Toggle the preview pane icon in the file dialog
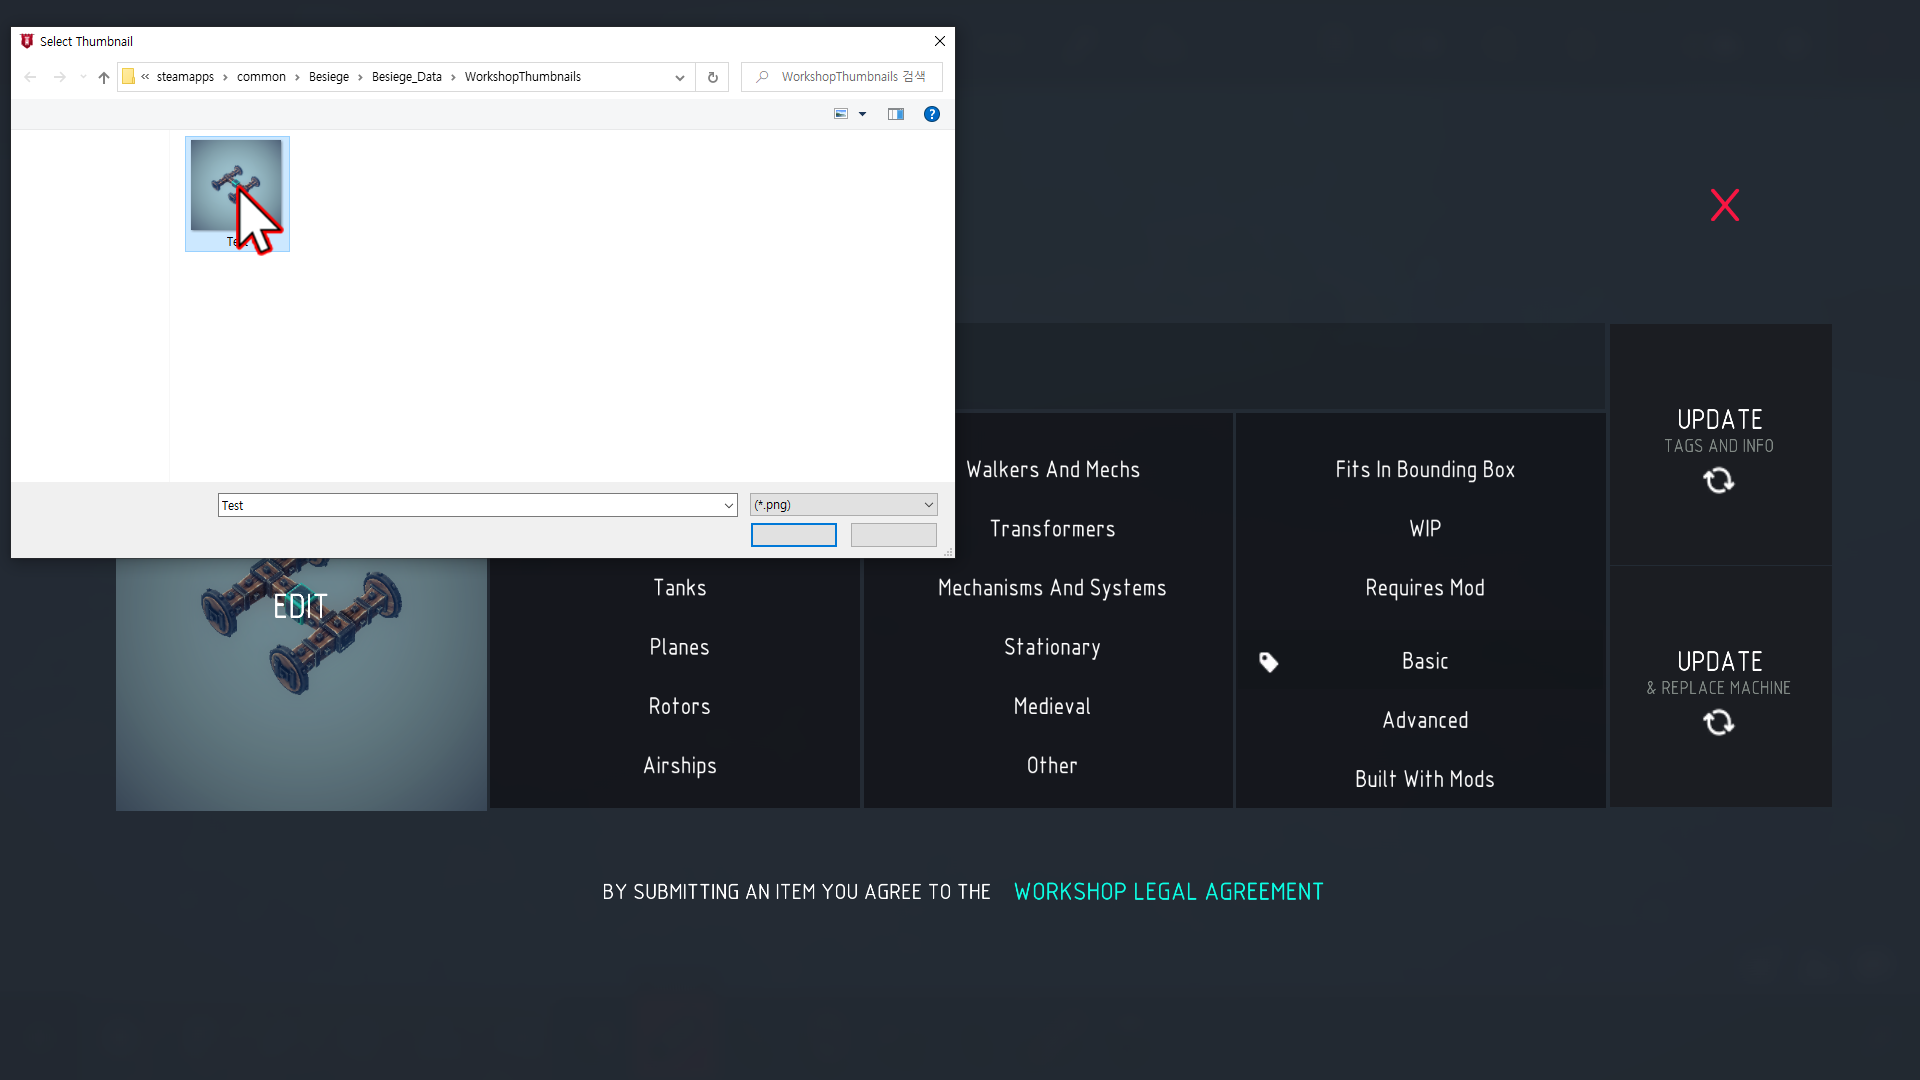1920x1080 pixels. pyautogui.click(x=895, y=114)
